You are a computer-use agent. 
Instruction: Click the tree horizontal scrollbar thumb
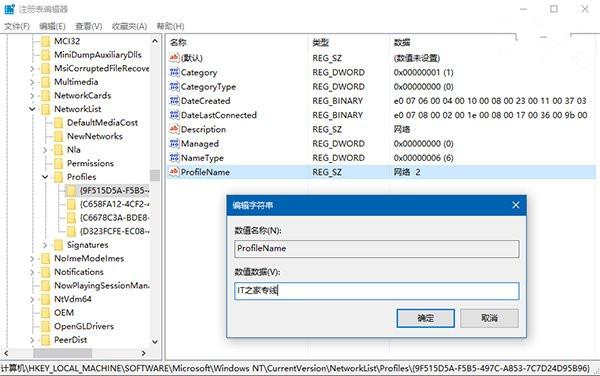coord(63,353)
